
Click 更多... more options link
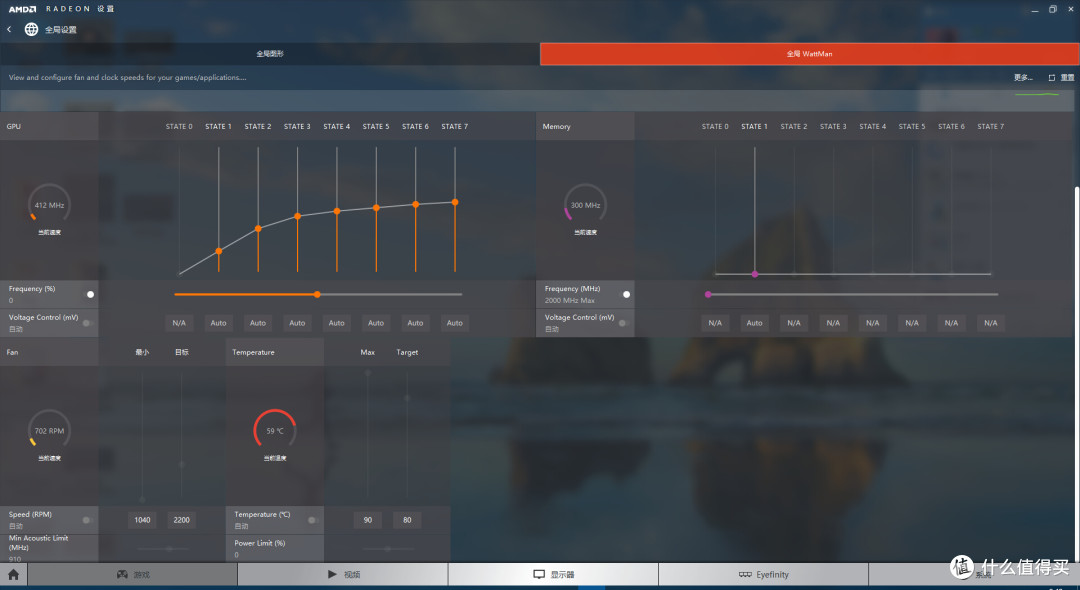click(x=1023, y=77)
